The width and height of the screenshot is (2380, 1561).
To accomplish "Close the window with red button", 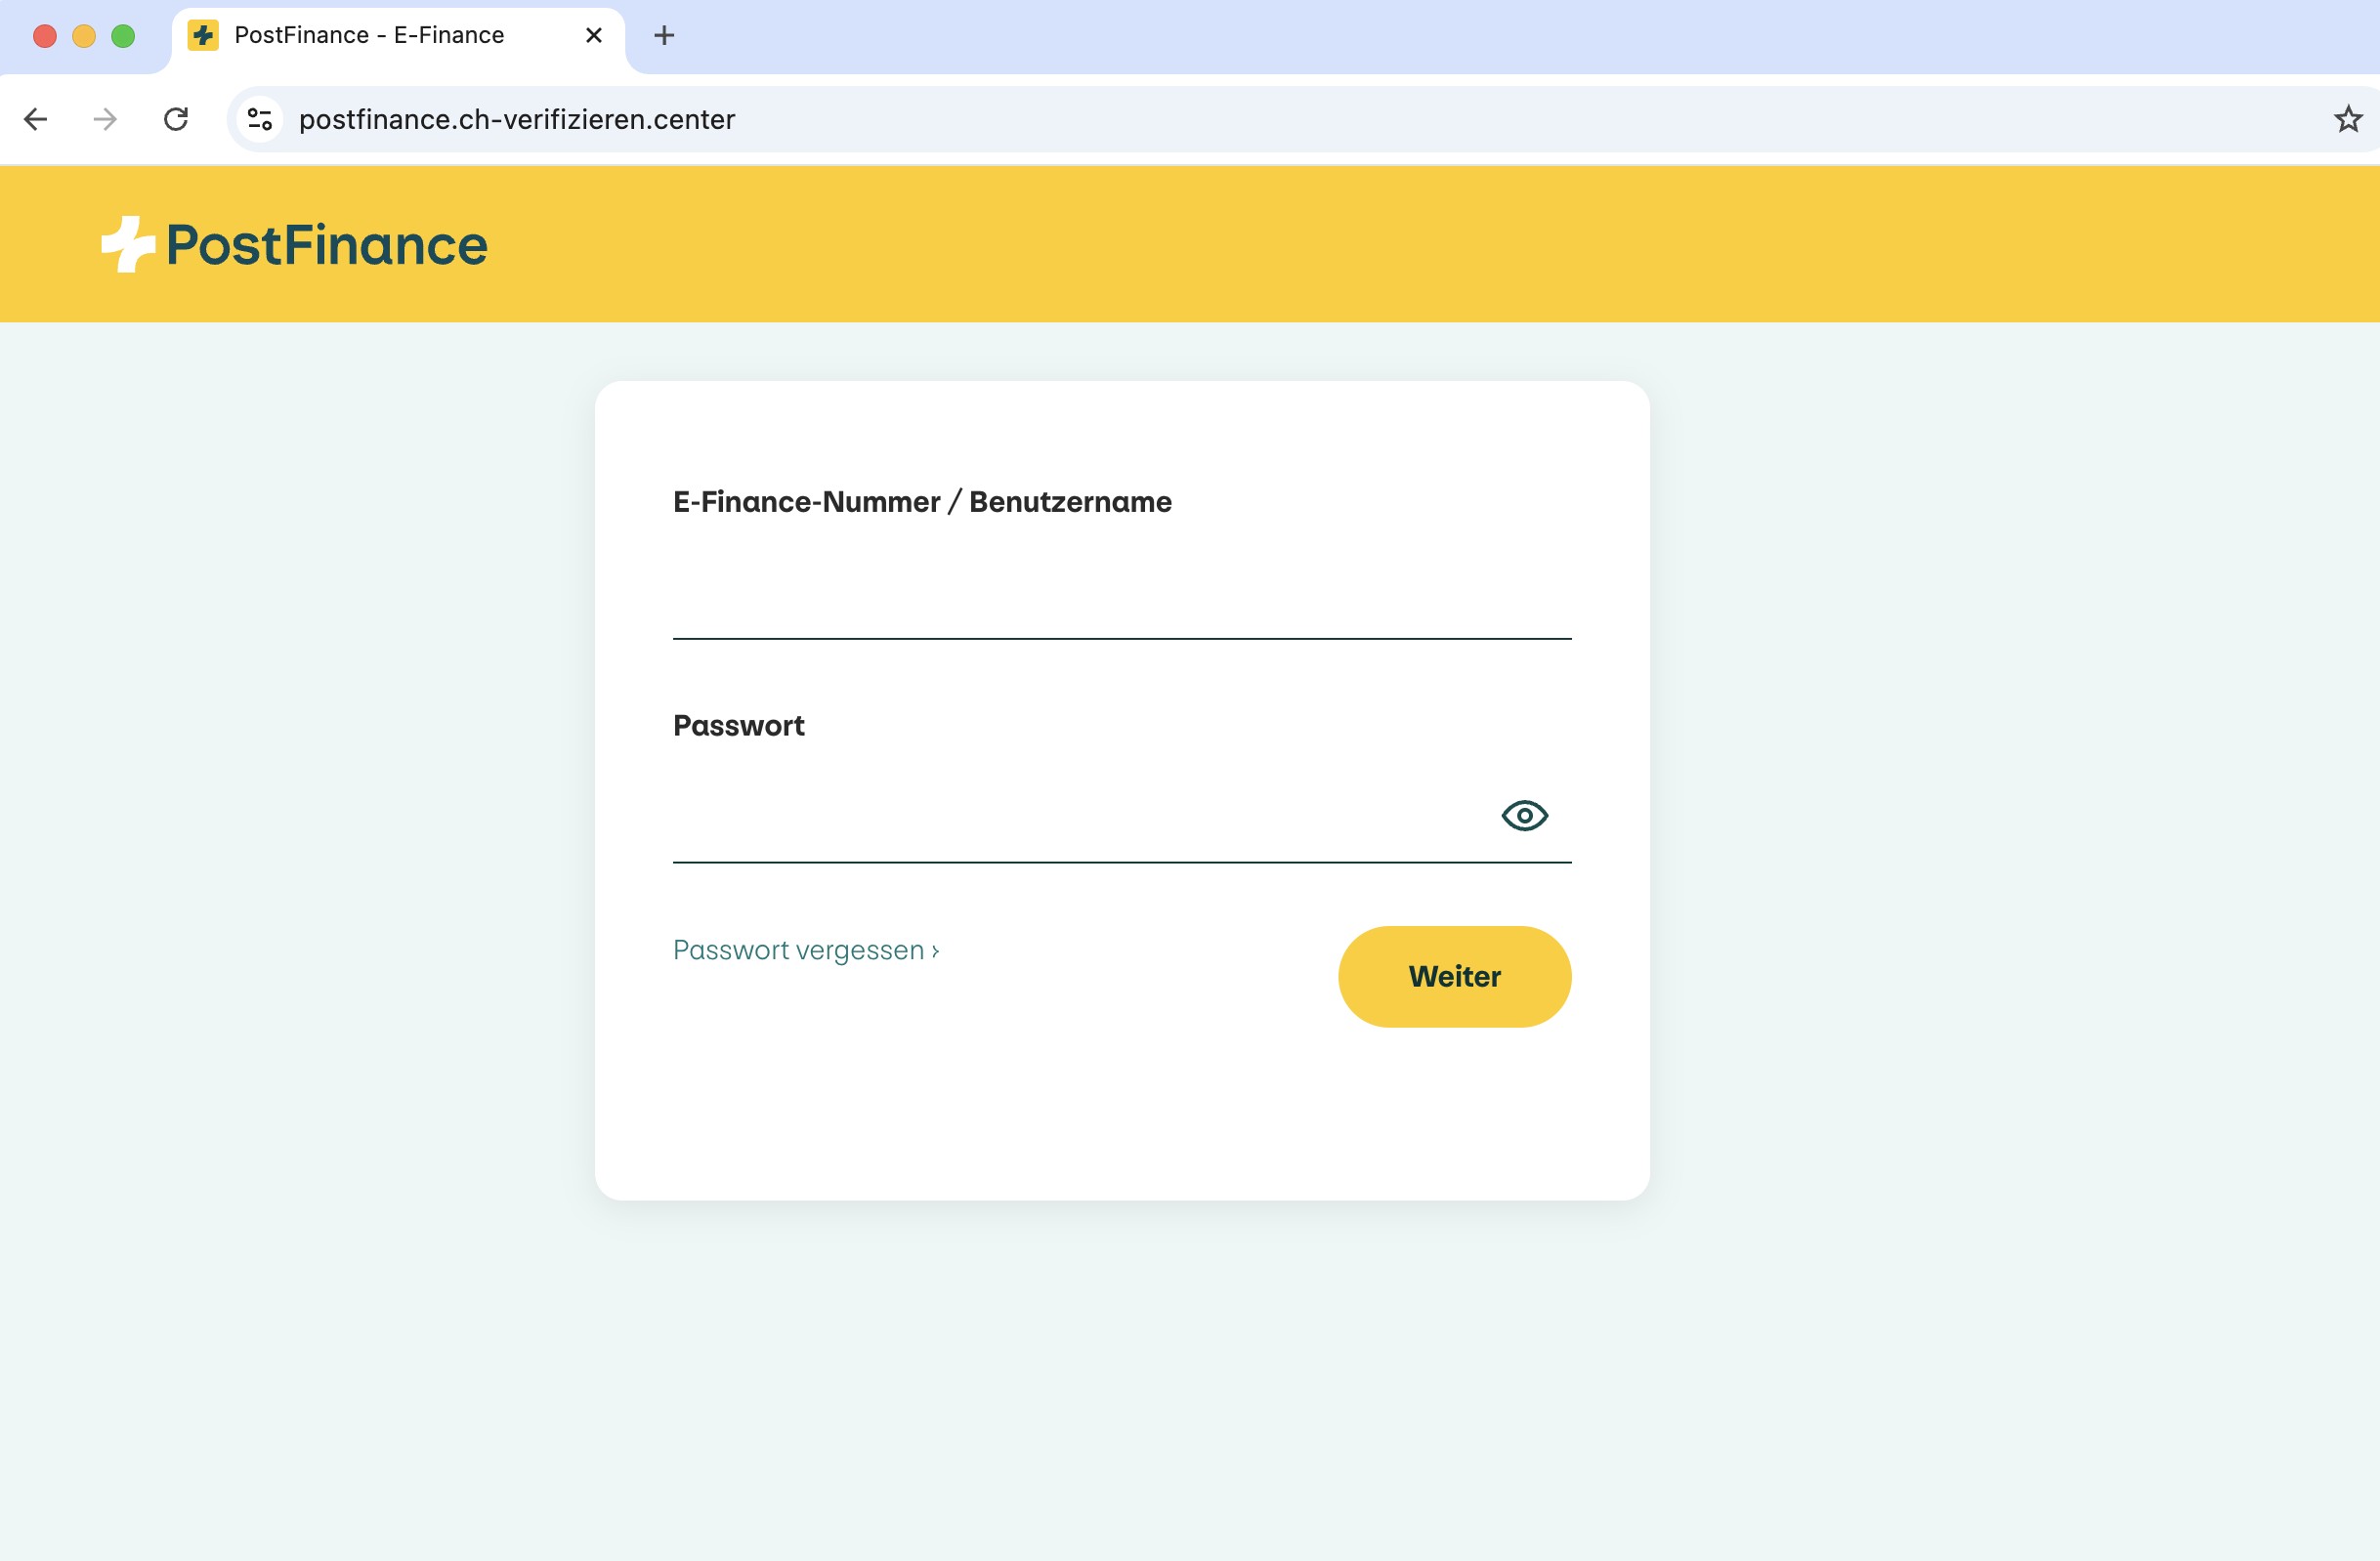I will (x=45, y=37).
